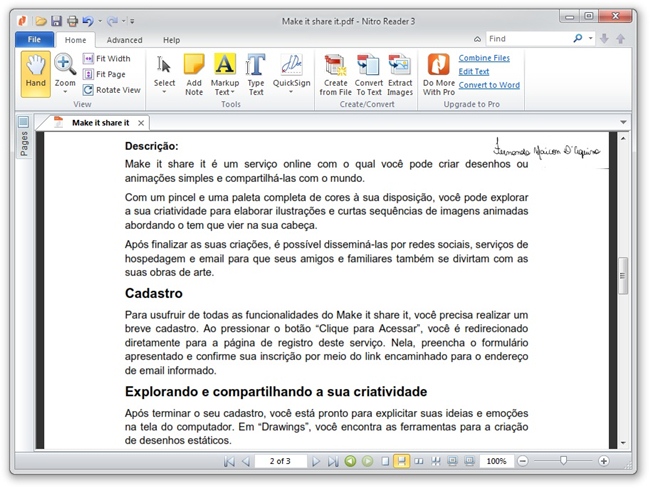
Task: Click the save disk icon in quick access
Action: point(56,21)
